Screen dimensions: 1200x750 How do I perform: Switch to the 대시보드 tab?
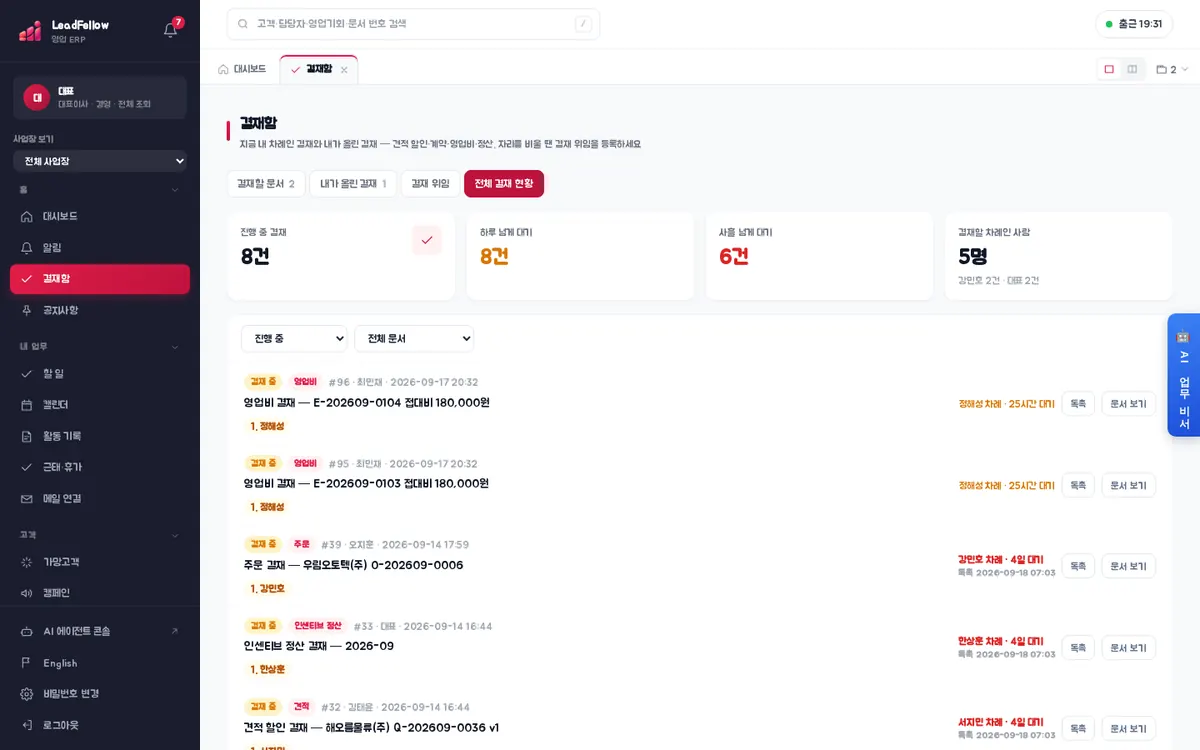(242, 69)
